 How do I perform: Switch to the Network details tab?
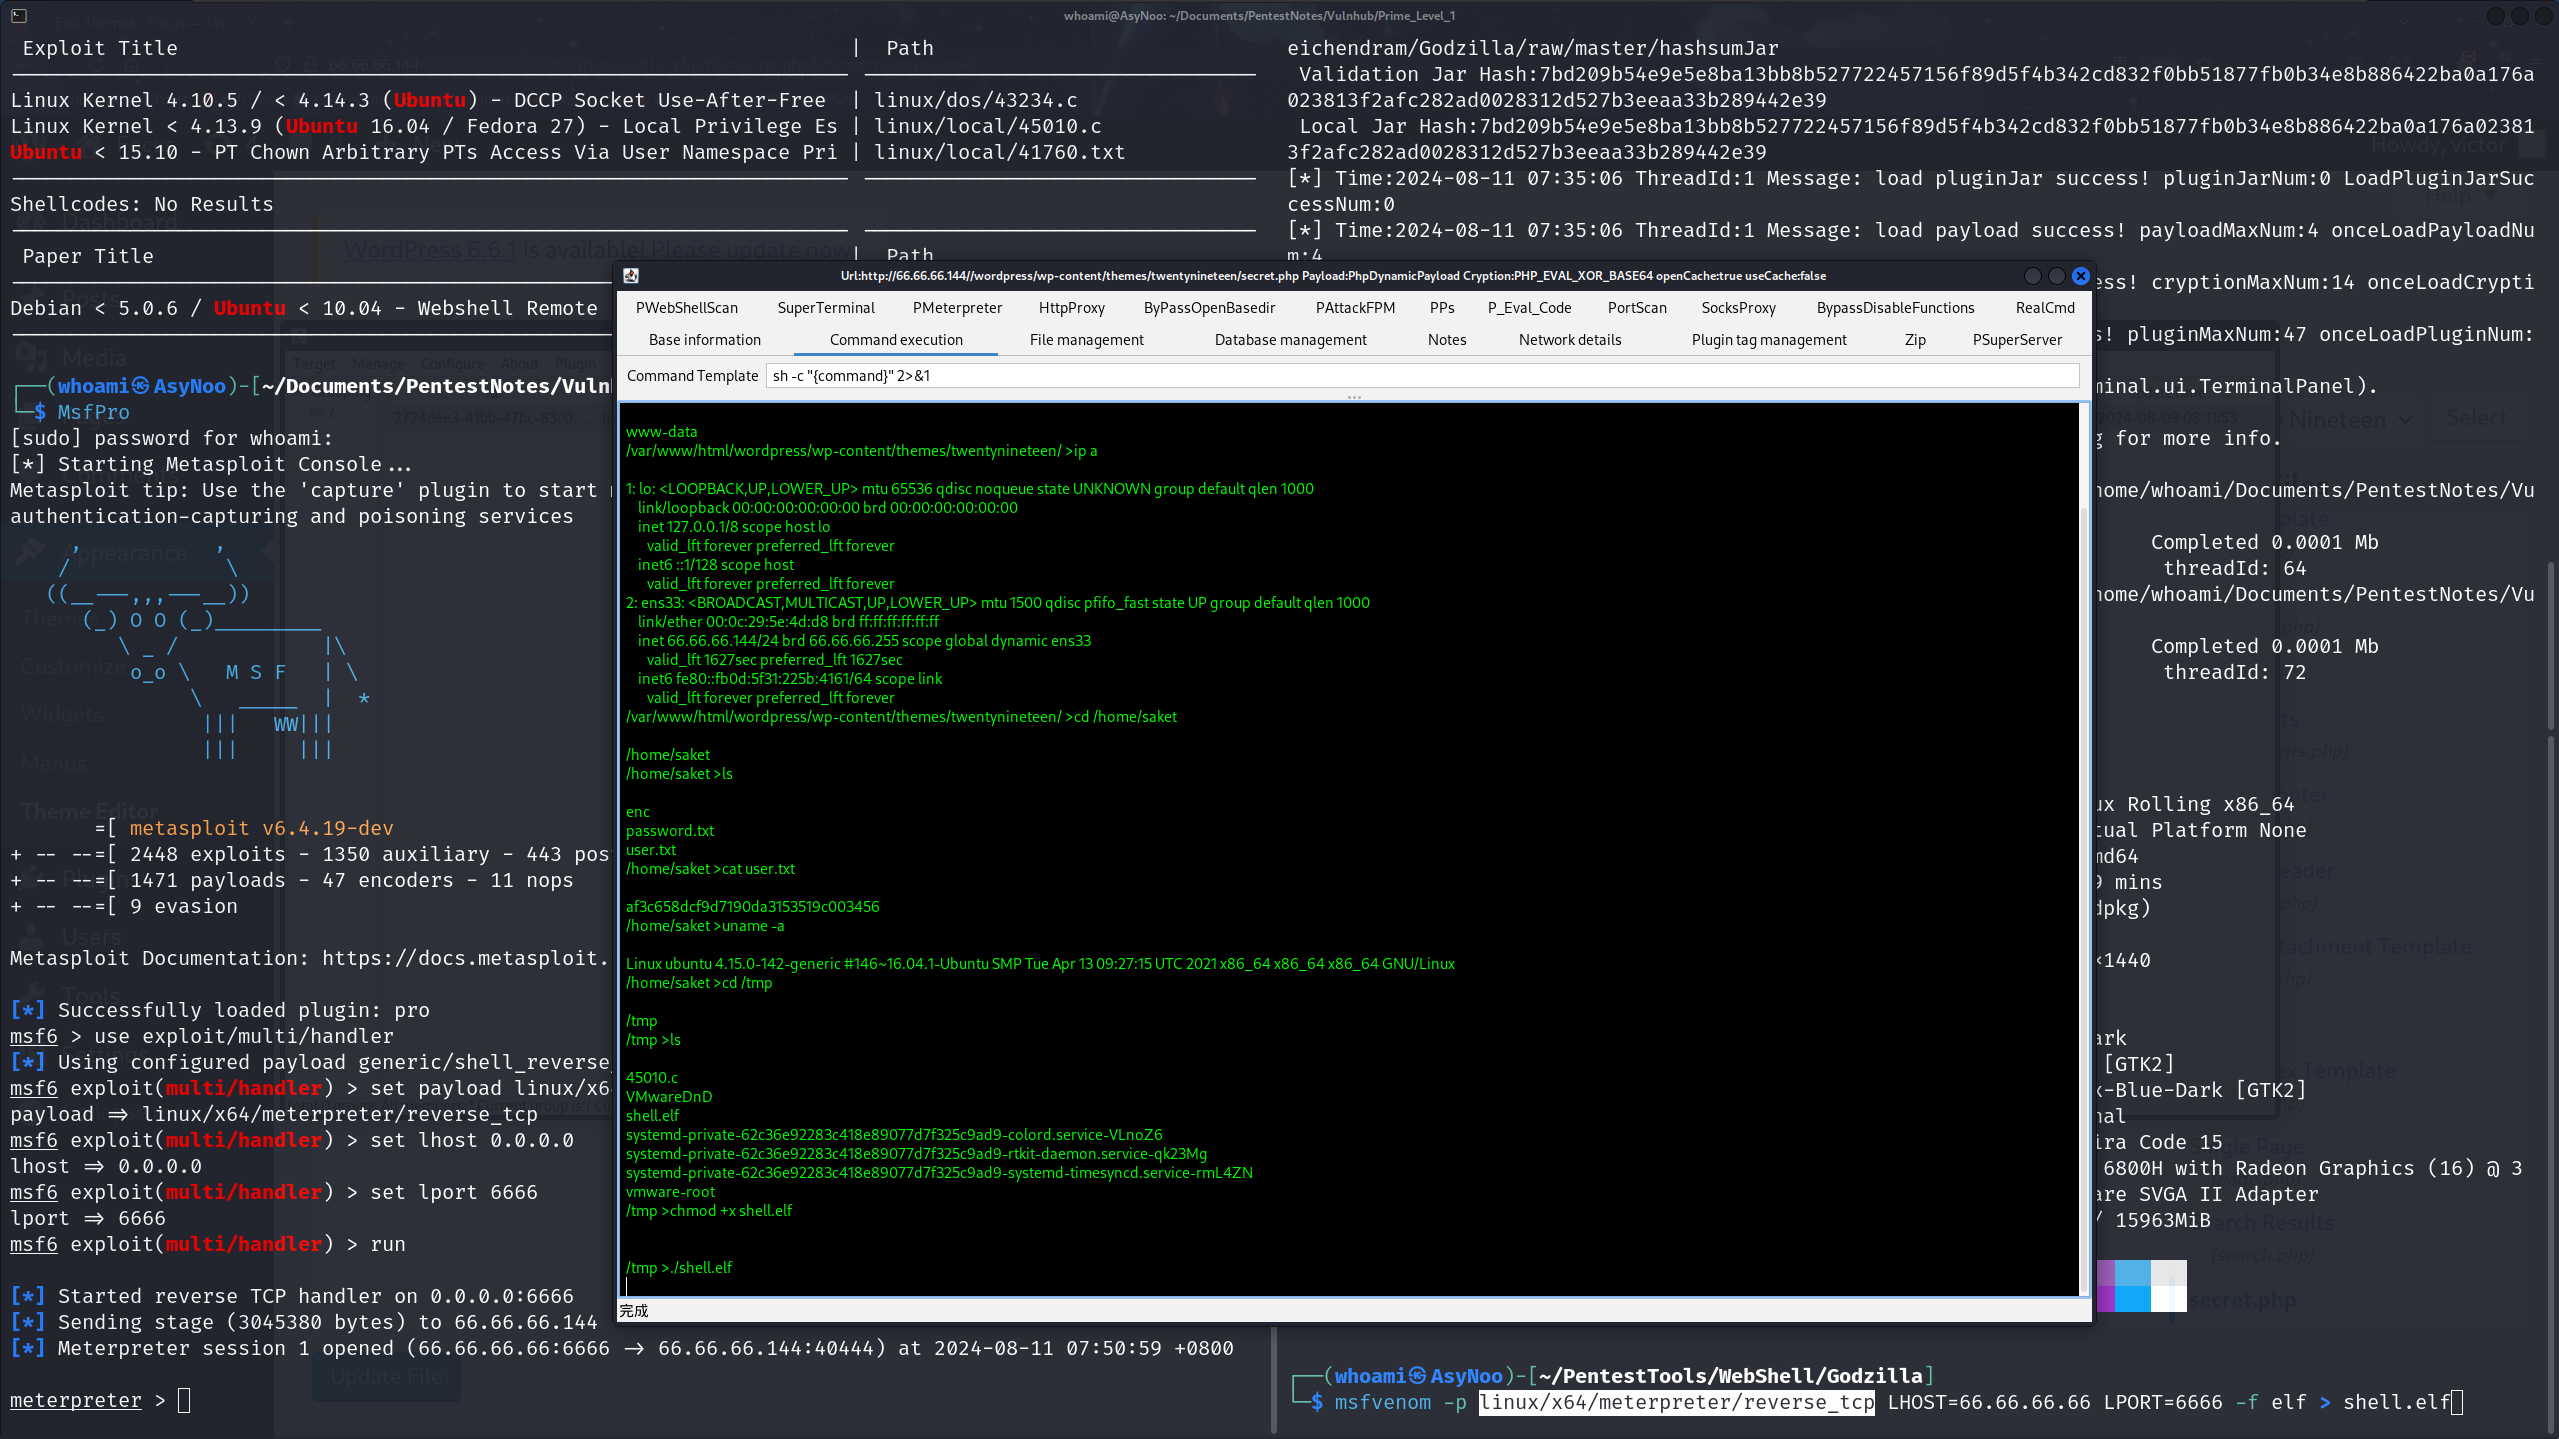(x=1570, y=340)
